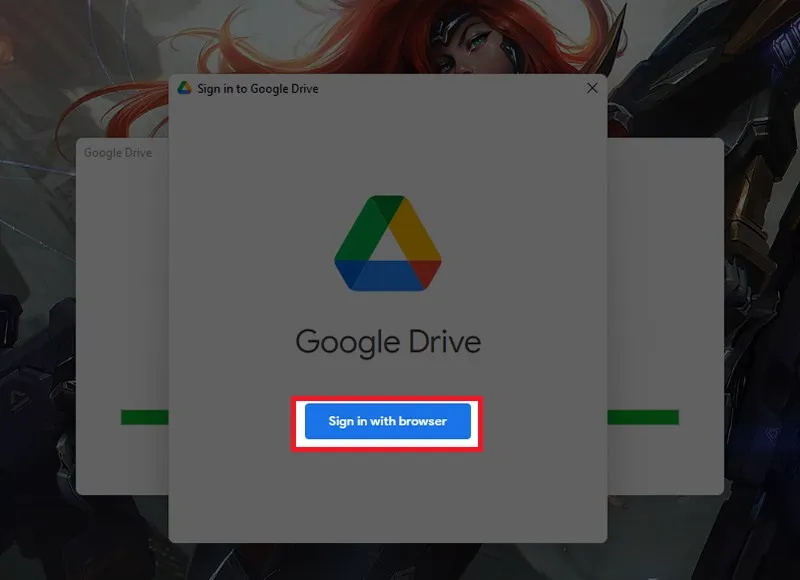Click the empty gray area inside the dialog
800x580 pixels.
(x=387, y=490)
